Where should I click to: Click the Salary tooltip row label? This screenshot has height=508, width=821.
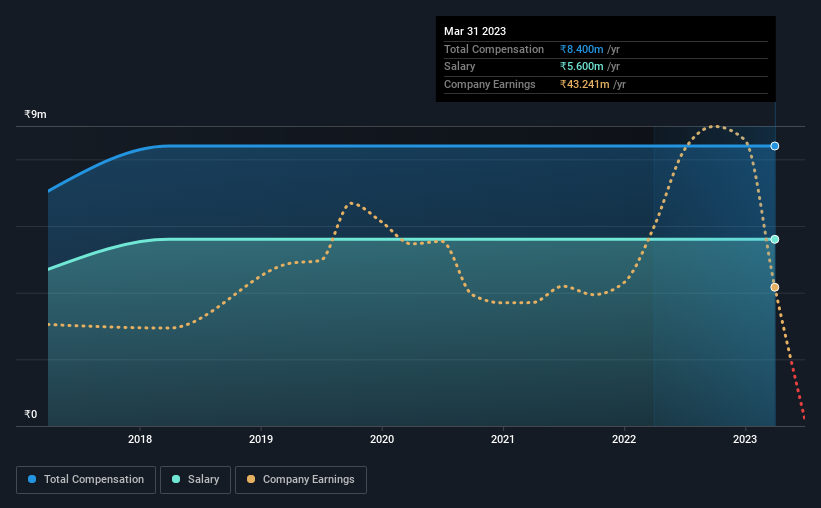pyautogui.click(x=460, y=67)
